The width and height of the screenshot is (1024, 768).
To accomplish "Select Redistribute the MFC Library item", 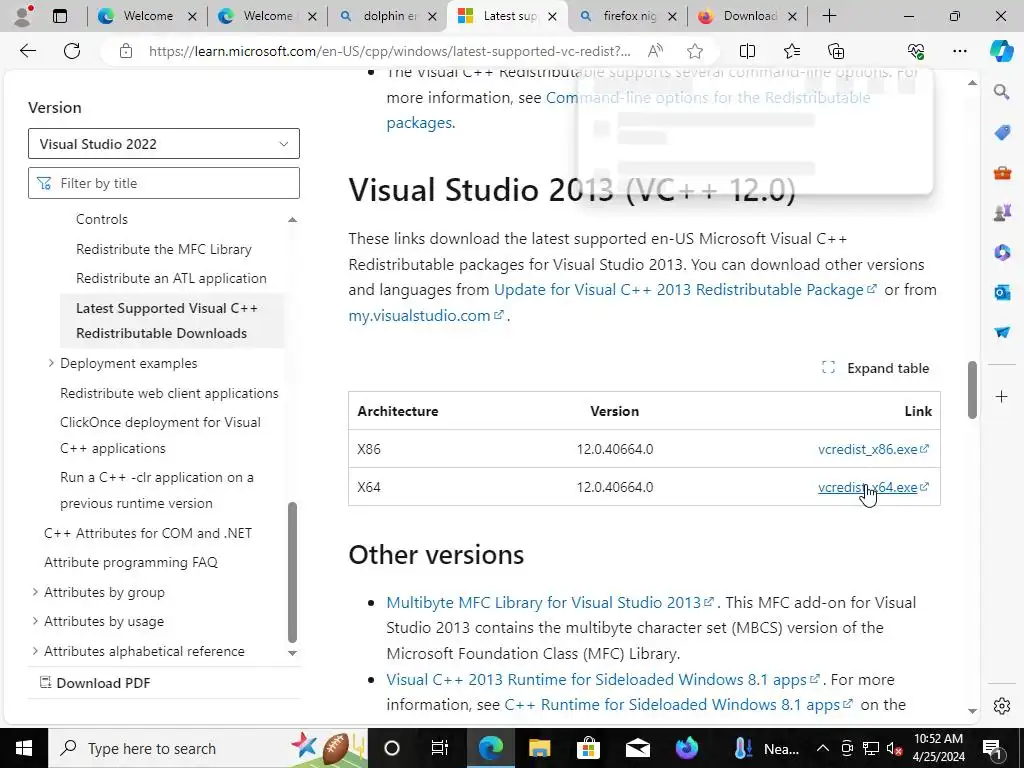I will [x=164, y=249].
